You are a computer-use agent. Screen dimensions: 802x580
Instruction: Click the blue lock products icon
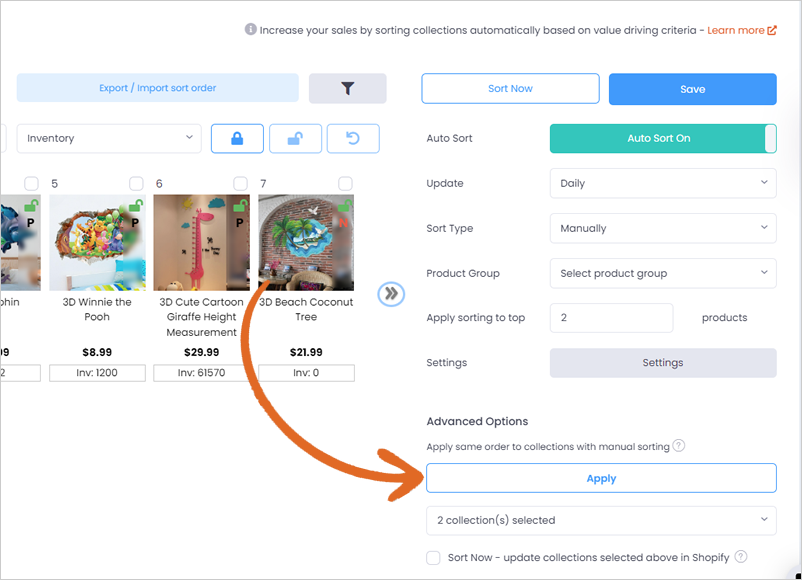[237, 138]
